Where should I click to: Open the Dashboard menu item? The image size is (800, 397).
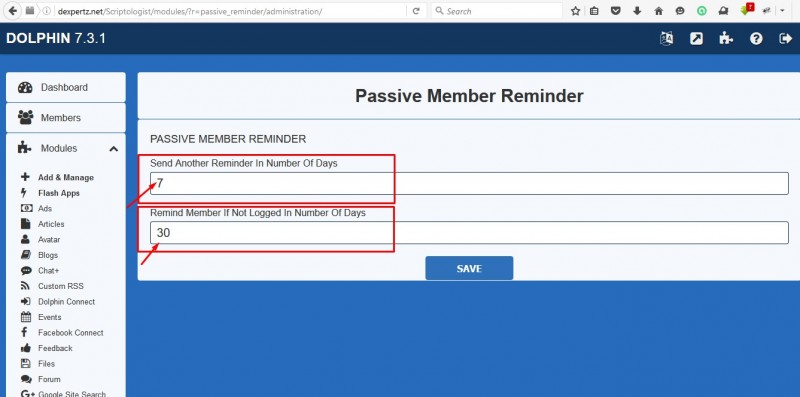tap(66, 87)
